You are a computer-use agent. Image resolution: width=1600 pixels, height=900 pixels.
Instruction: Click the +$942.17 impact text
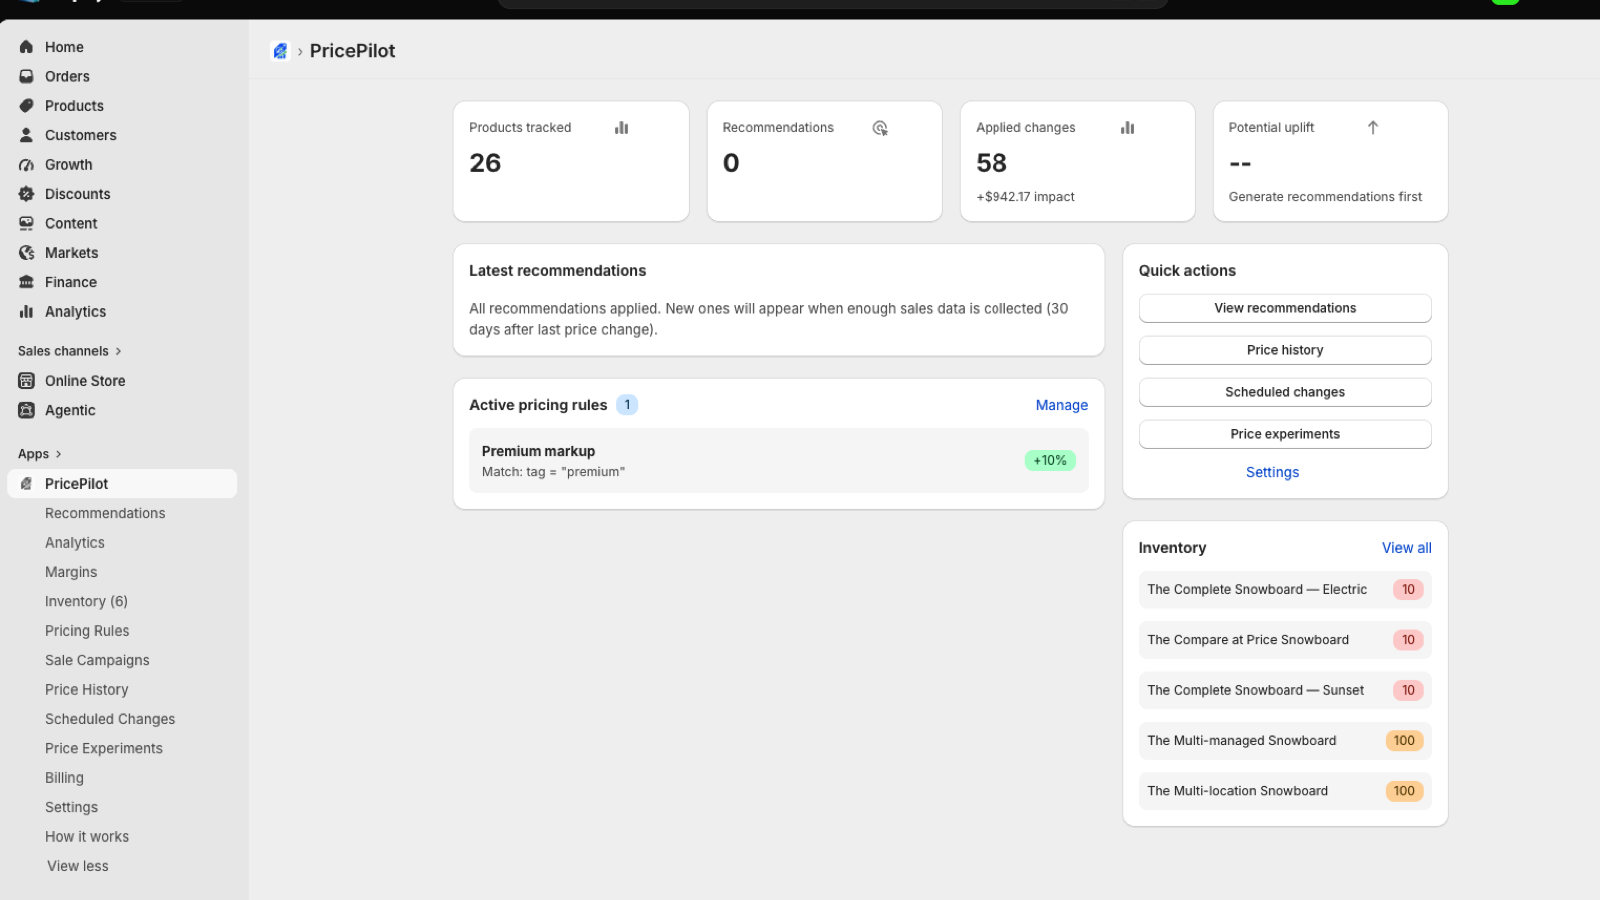pyautogui.click(x=1025, y=197)
